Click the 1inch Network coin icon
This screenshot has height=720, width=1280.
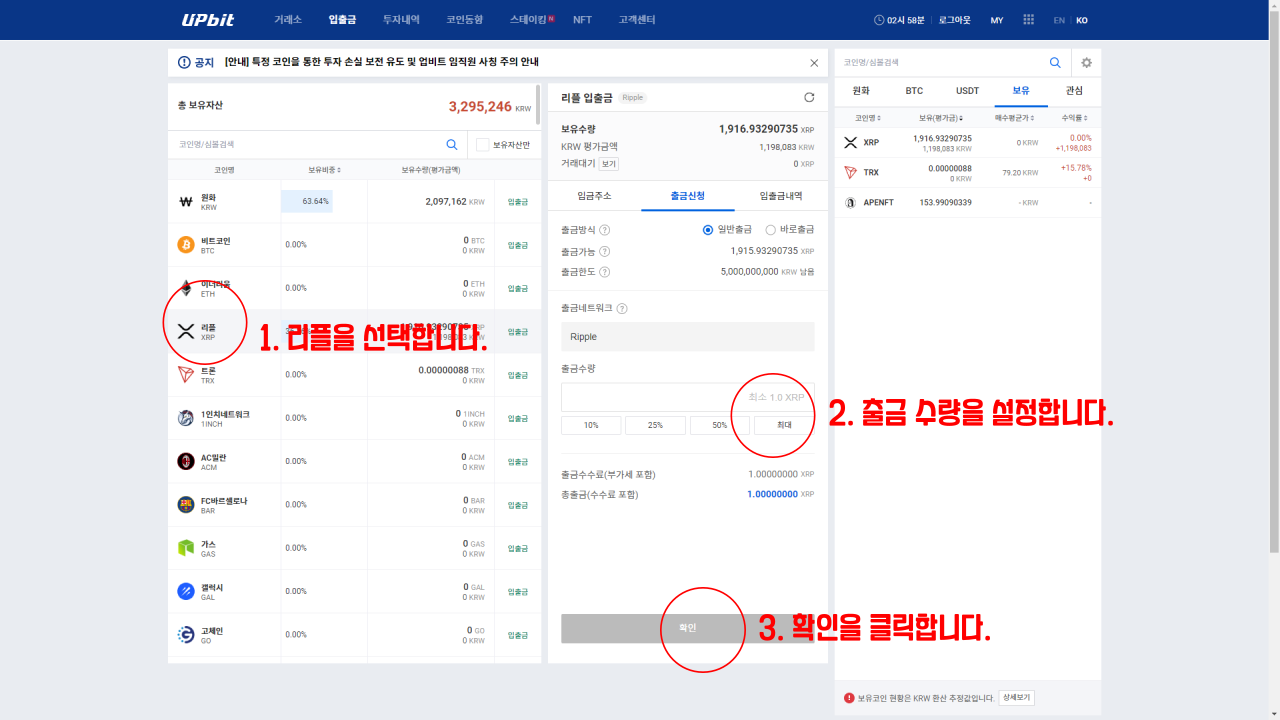(x=185, y=418)
